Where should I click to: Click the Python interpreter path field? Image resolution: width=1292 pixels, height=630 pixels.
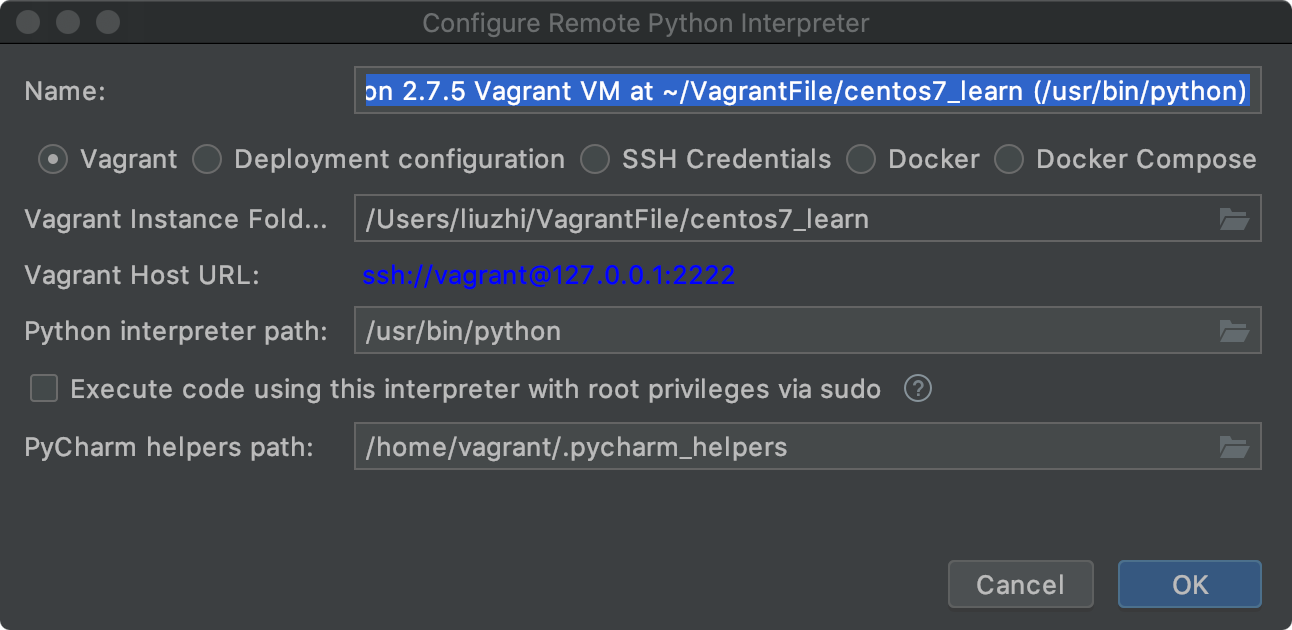point(780,331)
